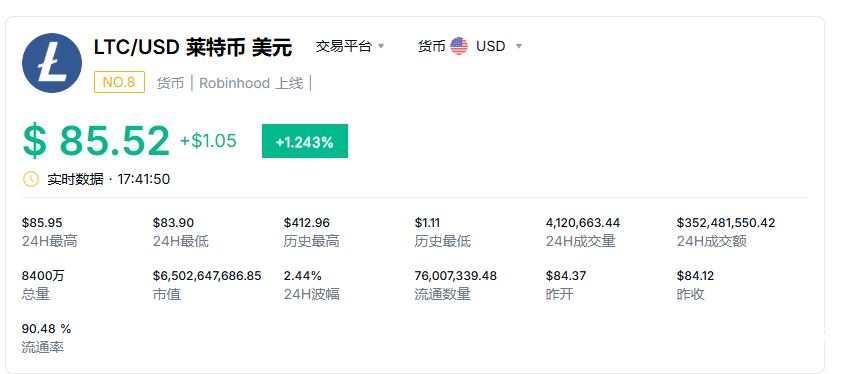Click the 历史最高 label
841x374 pixels.
(x=312, y=241)
